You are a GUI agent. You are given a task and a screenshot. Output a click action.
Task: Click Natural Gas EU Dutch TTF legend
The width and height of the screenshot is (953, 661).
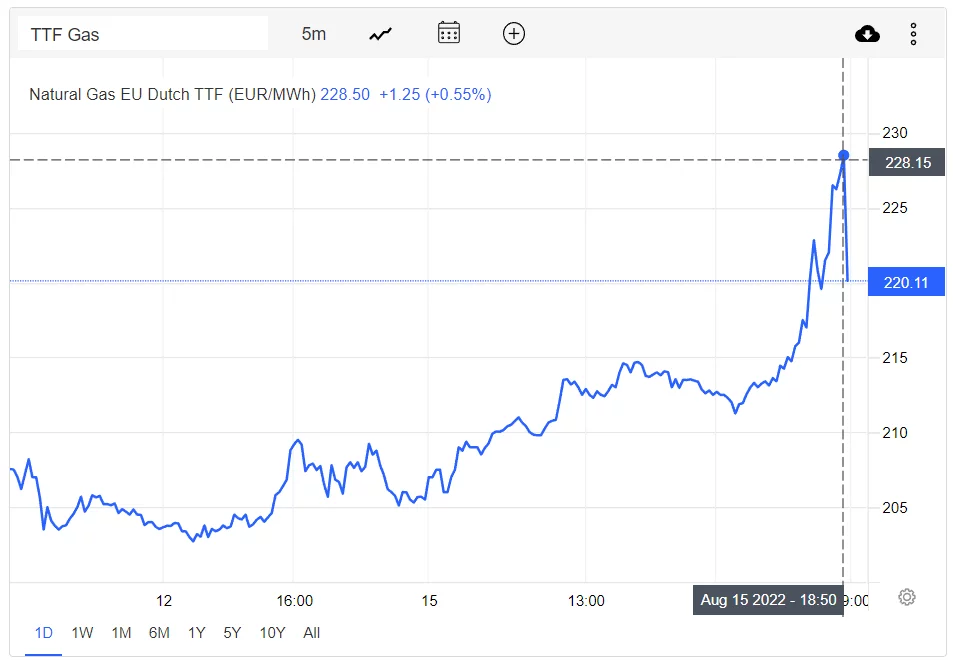(172, 95)
